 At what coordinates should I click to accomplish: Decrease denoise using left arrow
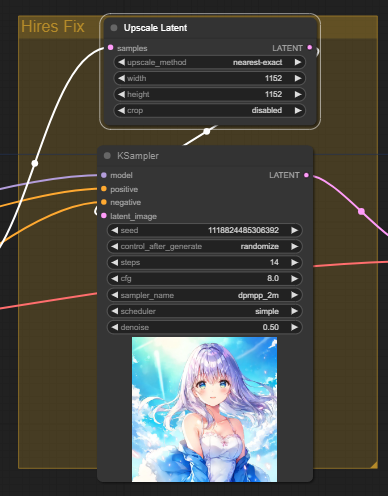tap(115, 327)
